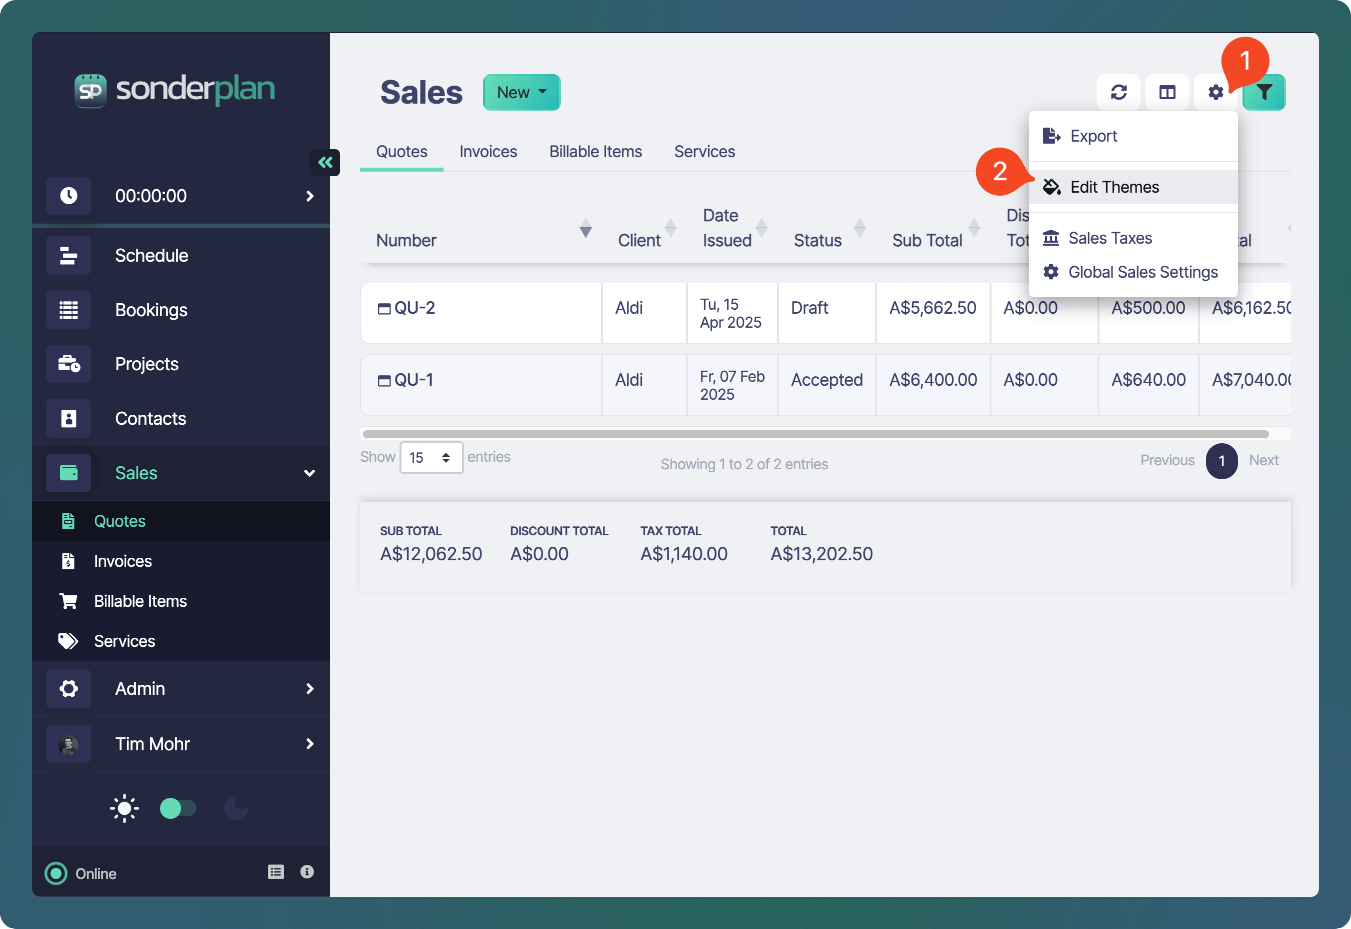Screen dimensions: 1351x929
Task: Click the Admin gear icon
Action: point(69,689)
